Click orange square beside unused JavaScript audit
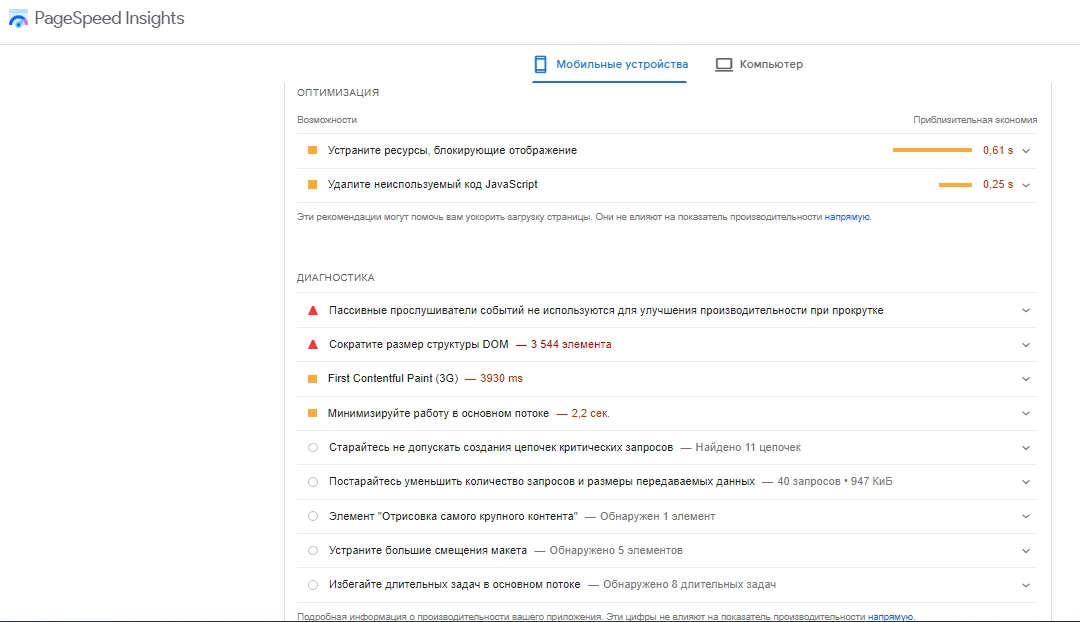 coord(312,184)
